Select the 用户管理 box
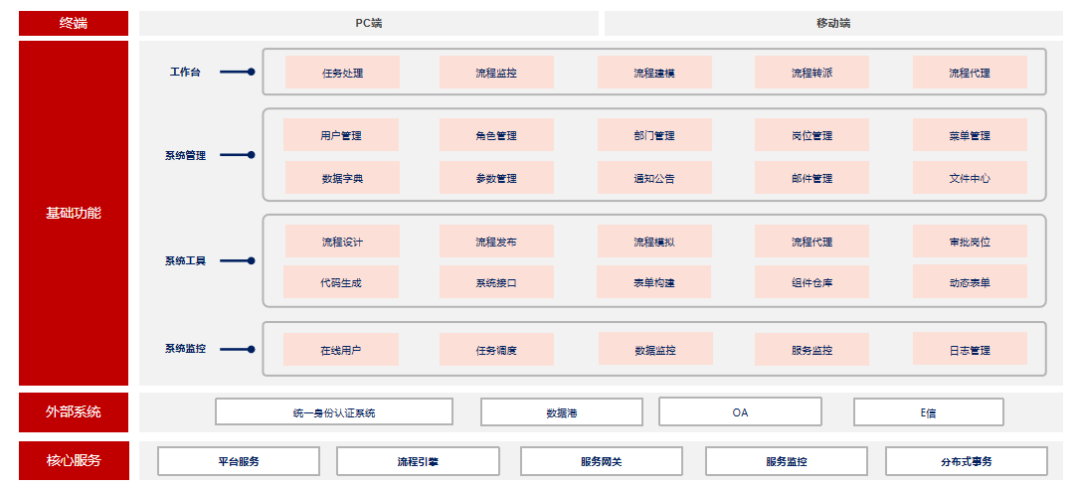This screenshot has height=488, width=1080. pos(341,135)
